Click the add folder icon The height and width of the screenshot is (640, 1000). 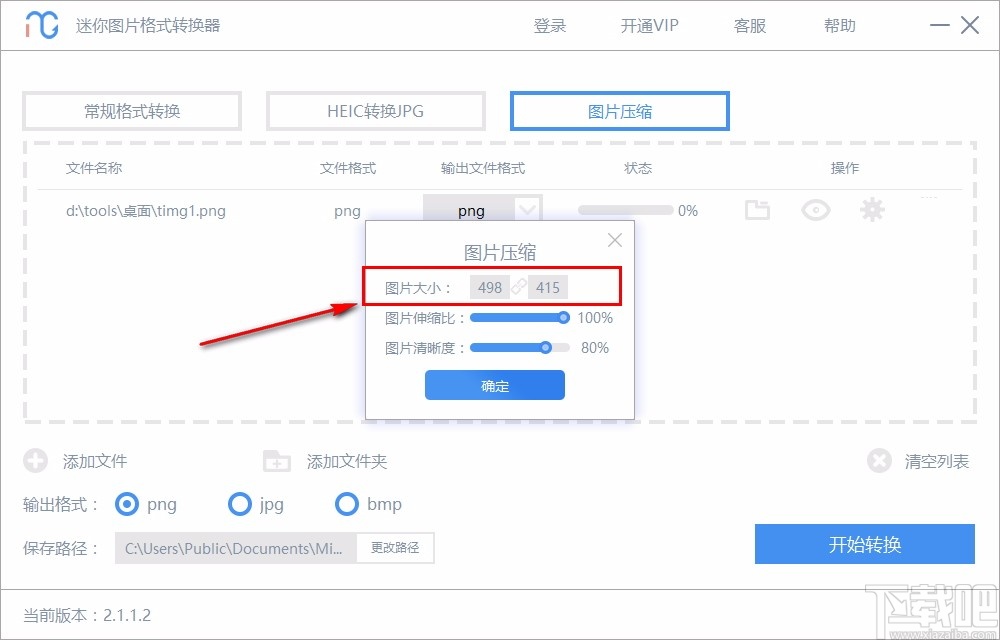[276, 461]
